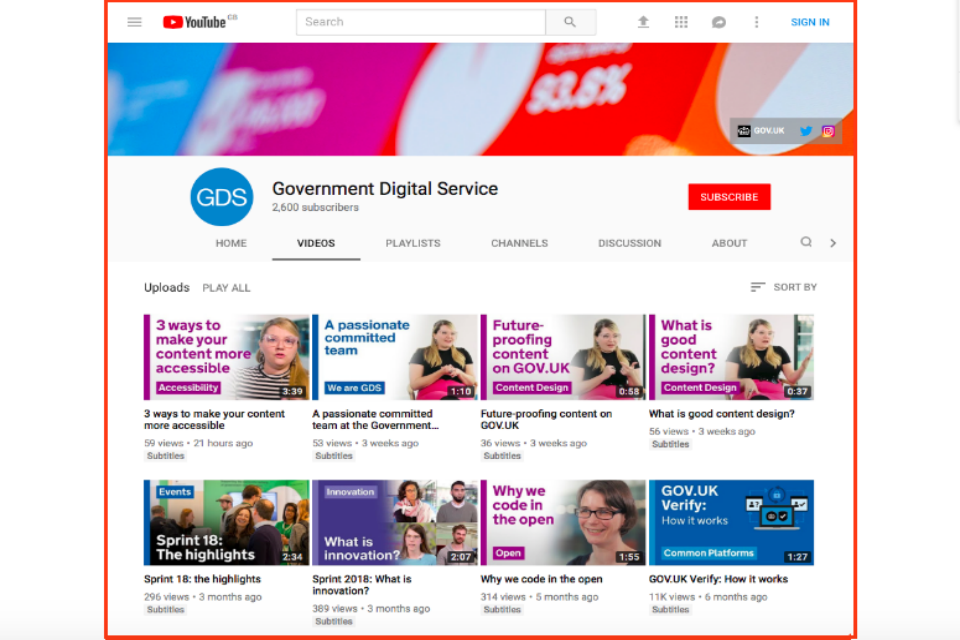The width and height of the screenshot is (960, 640).
Task: Click the GDS channel avatar
Action: coord(222,197)
